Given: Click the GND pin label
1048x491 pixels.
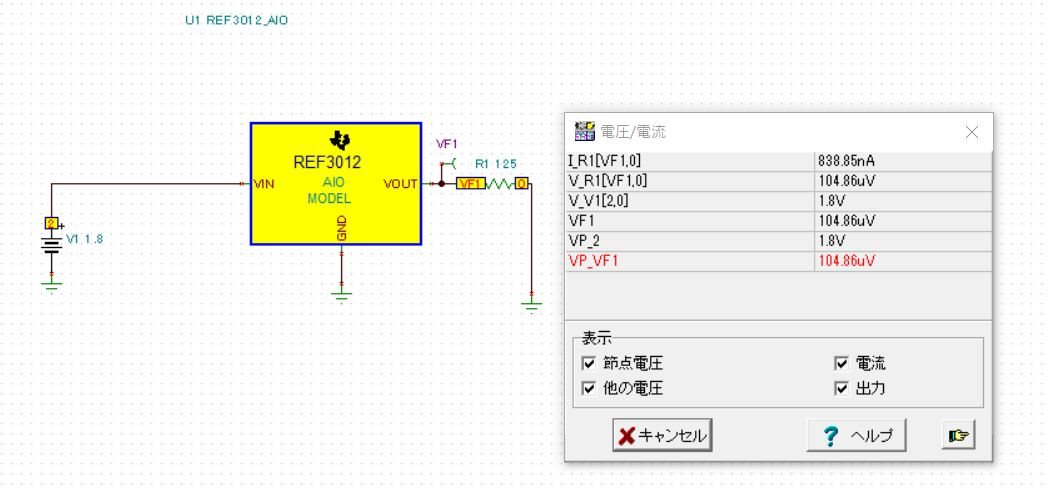Looking at the screenshot, I should [342, 228].
